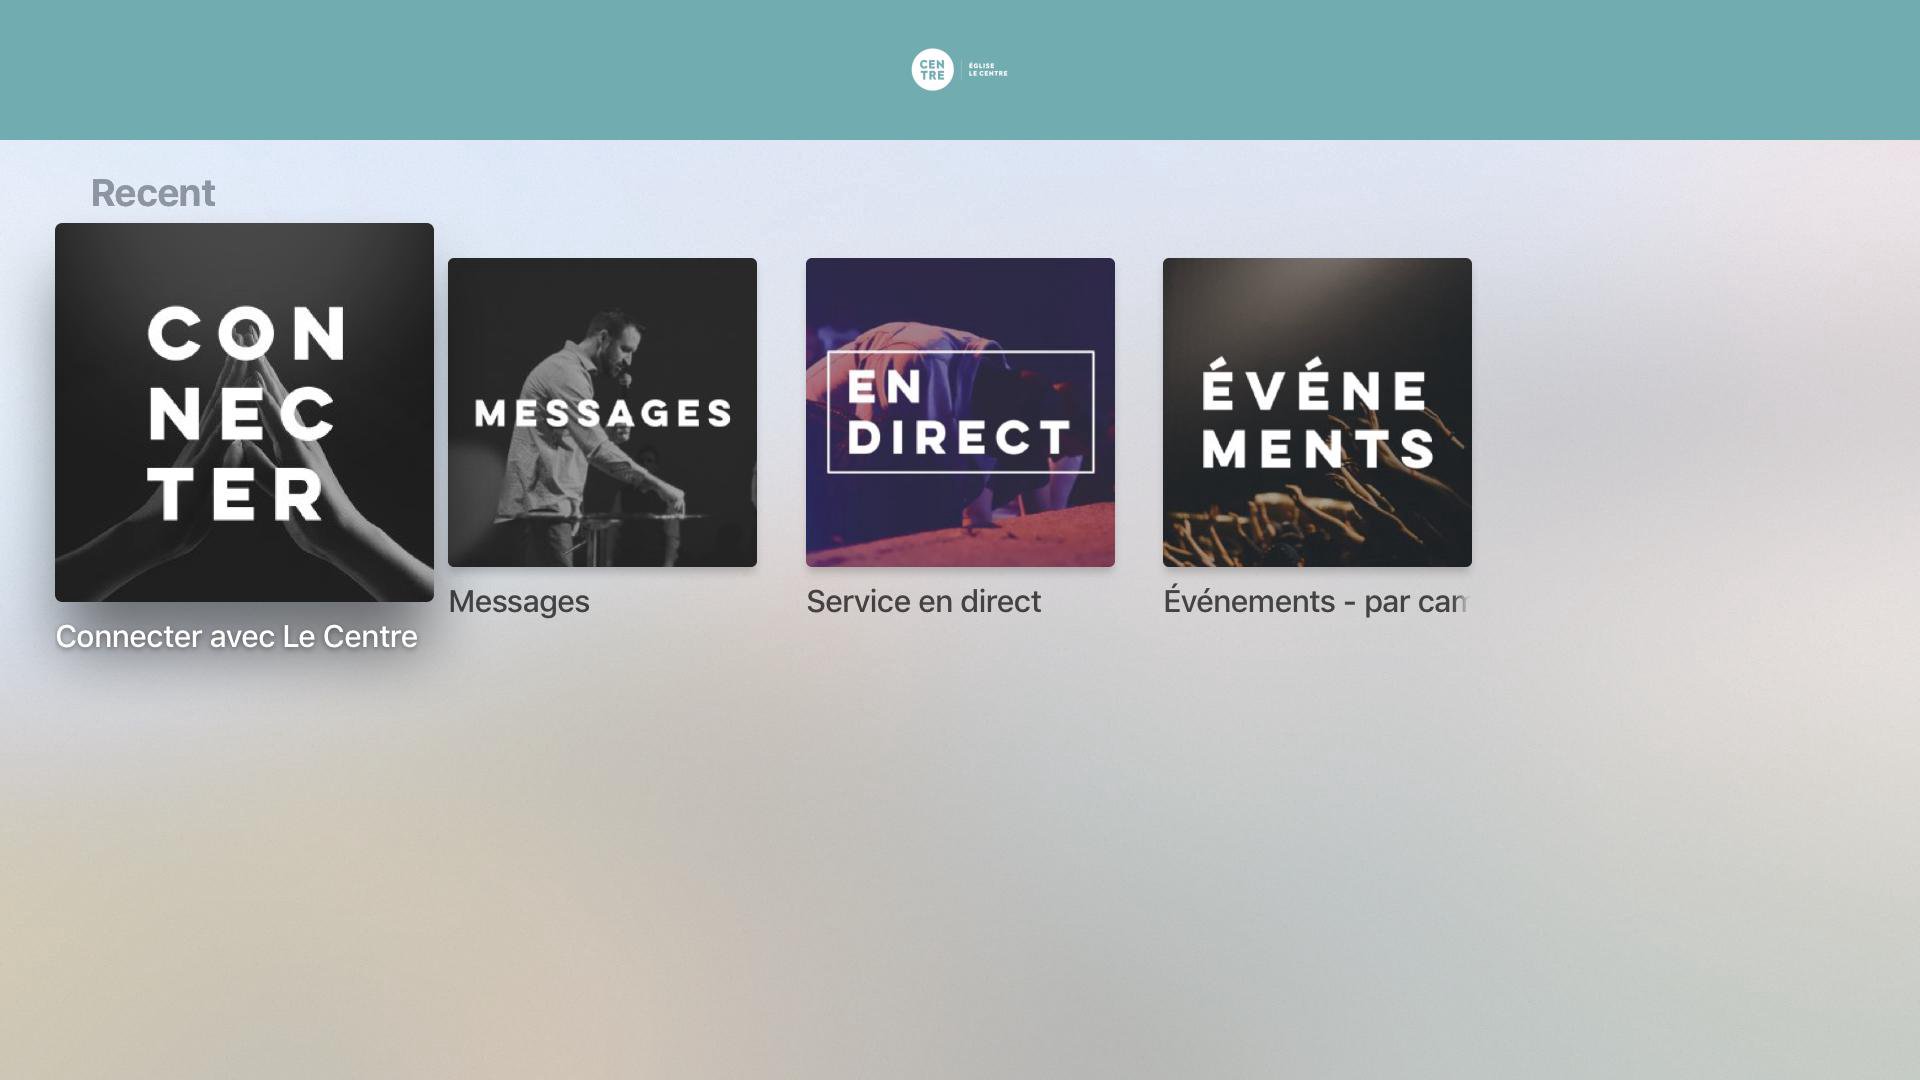1920x1080 pixels.
Task: Click the Connecter avec Le Centre label
Action: coord(236,637)
